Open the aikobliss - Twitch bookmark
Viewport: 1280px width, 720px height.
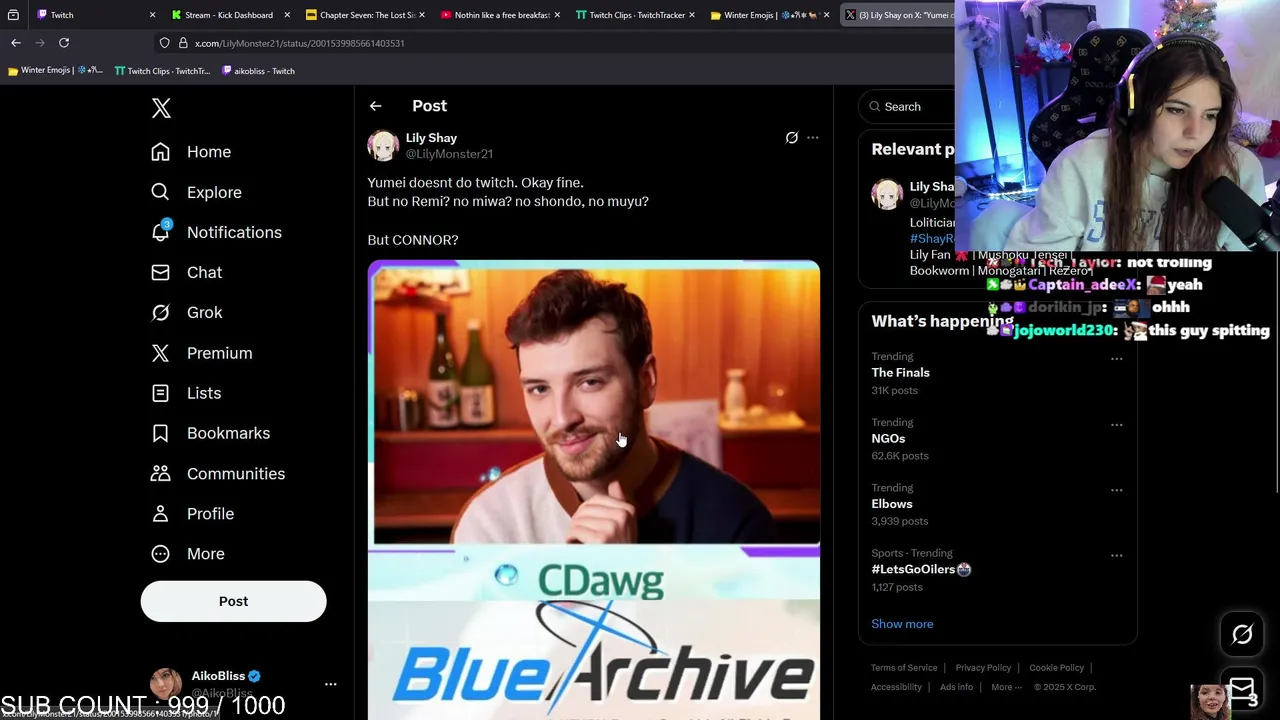pyautogui.click(x=258, y=71)
